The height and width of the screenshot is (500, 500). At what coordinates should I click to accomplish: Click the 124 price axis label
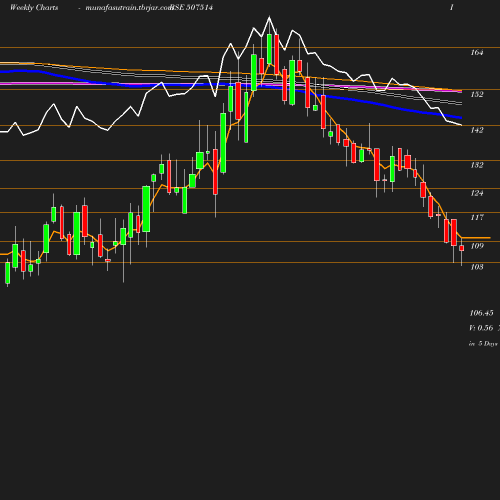pos(477,193)
